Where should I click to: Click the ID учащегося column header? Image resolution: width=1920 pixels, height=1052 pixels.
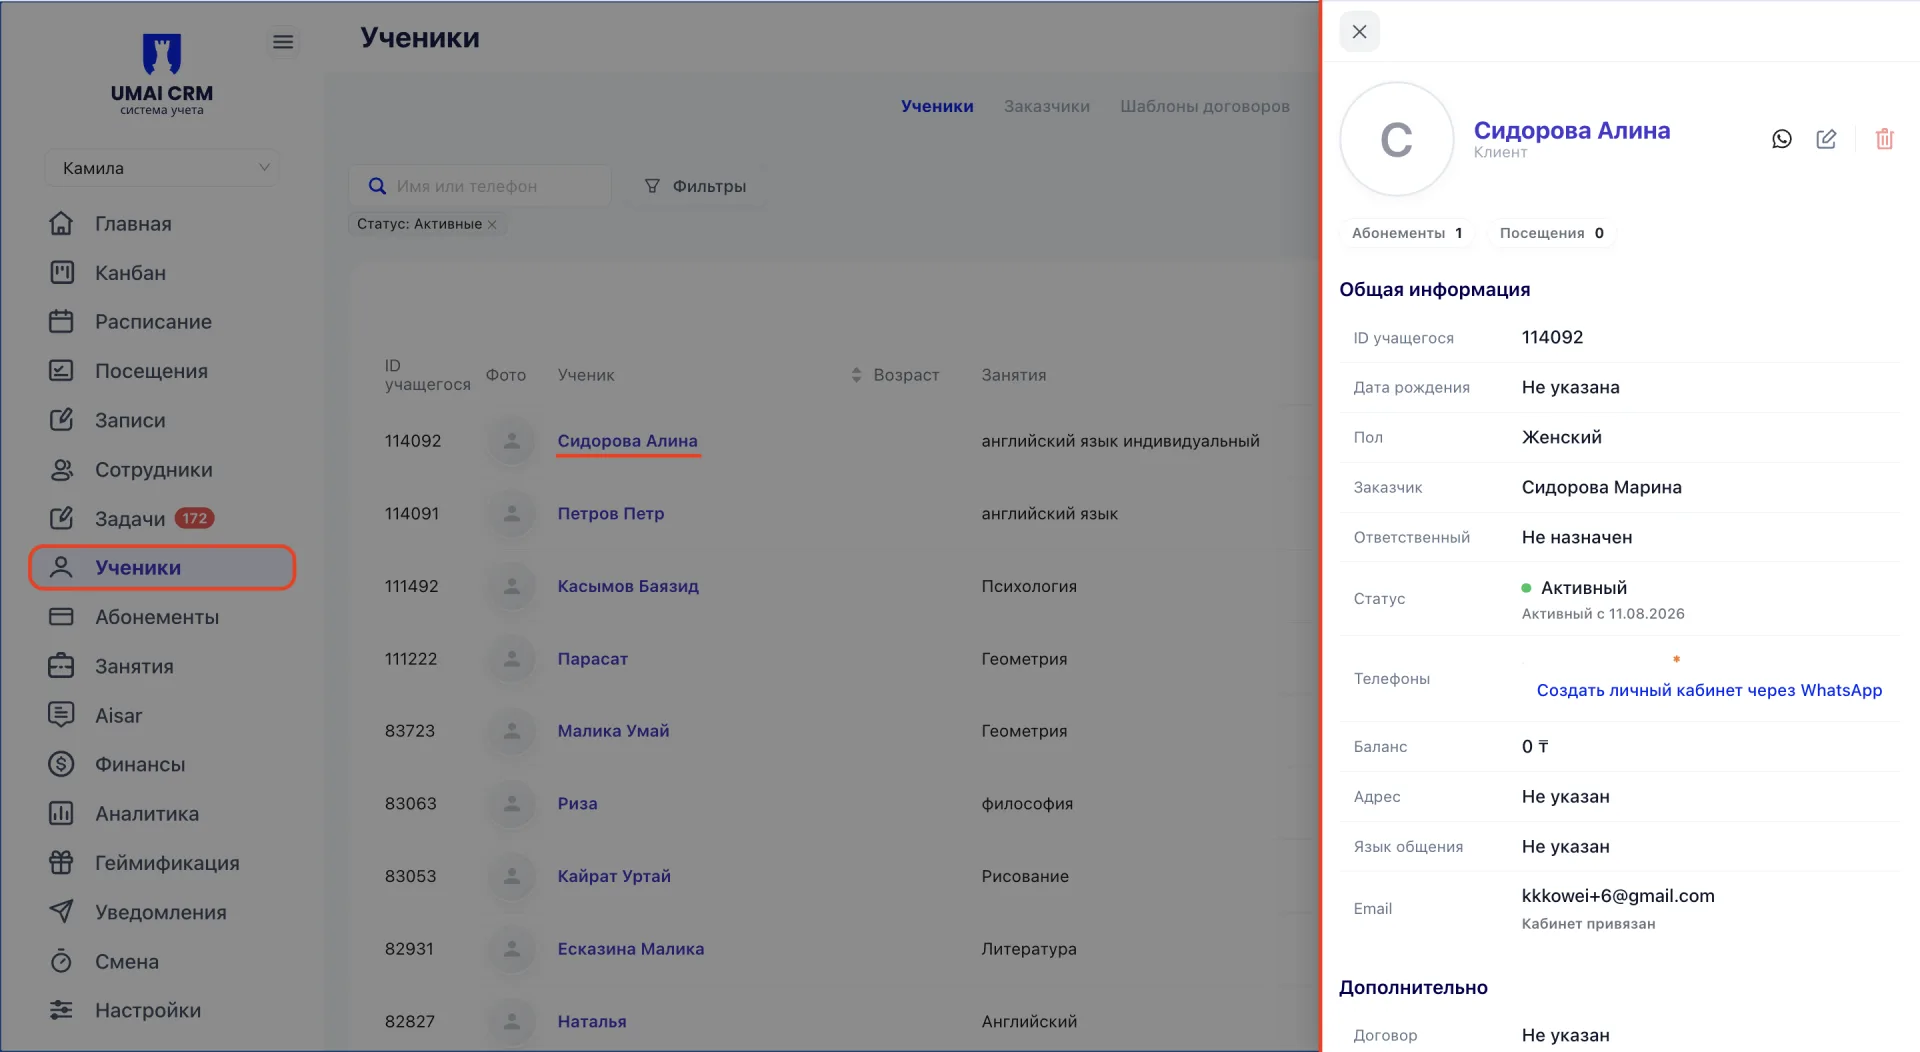click(x=427, y=375)
